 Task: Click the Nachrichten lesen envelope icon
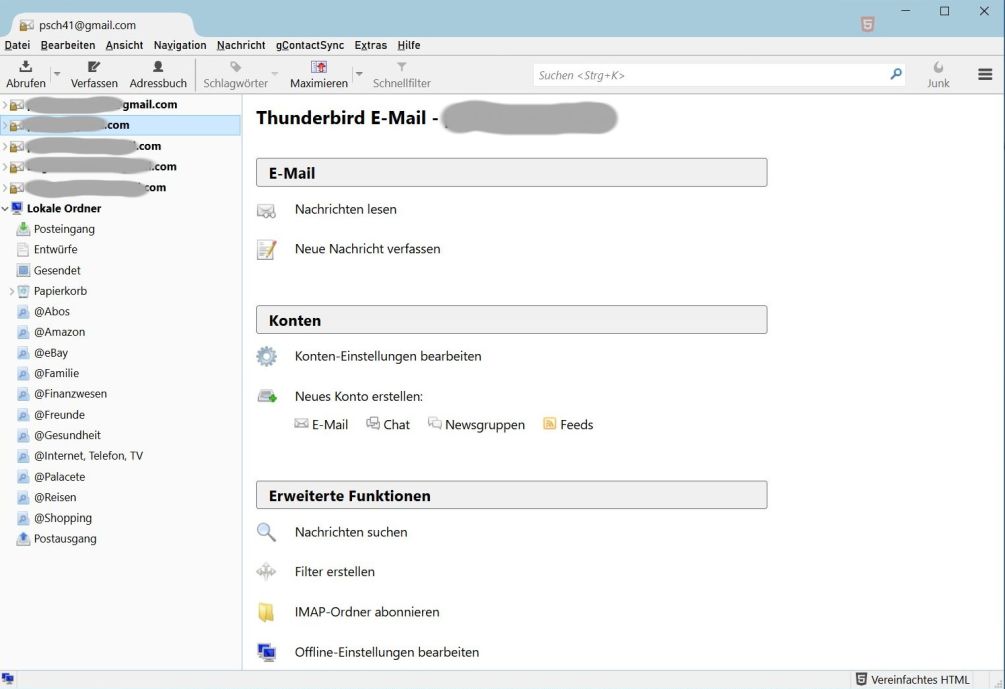pos(266,210)
